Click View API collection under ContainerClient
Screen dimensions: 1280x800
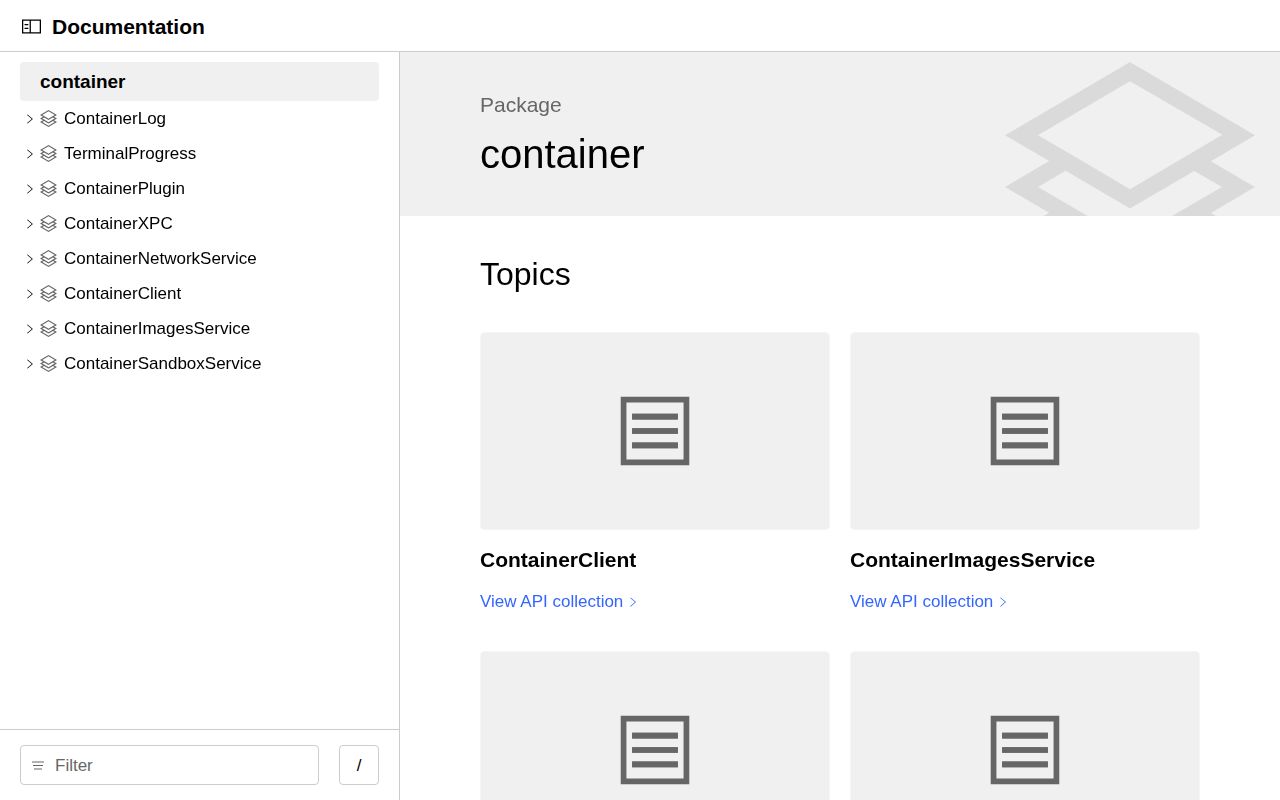[x=558, y=602]
